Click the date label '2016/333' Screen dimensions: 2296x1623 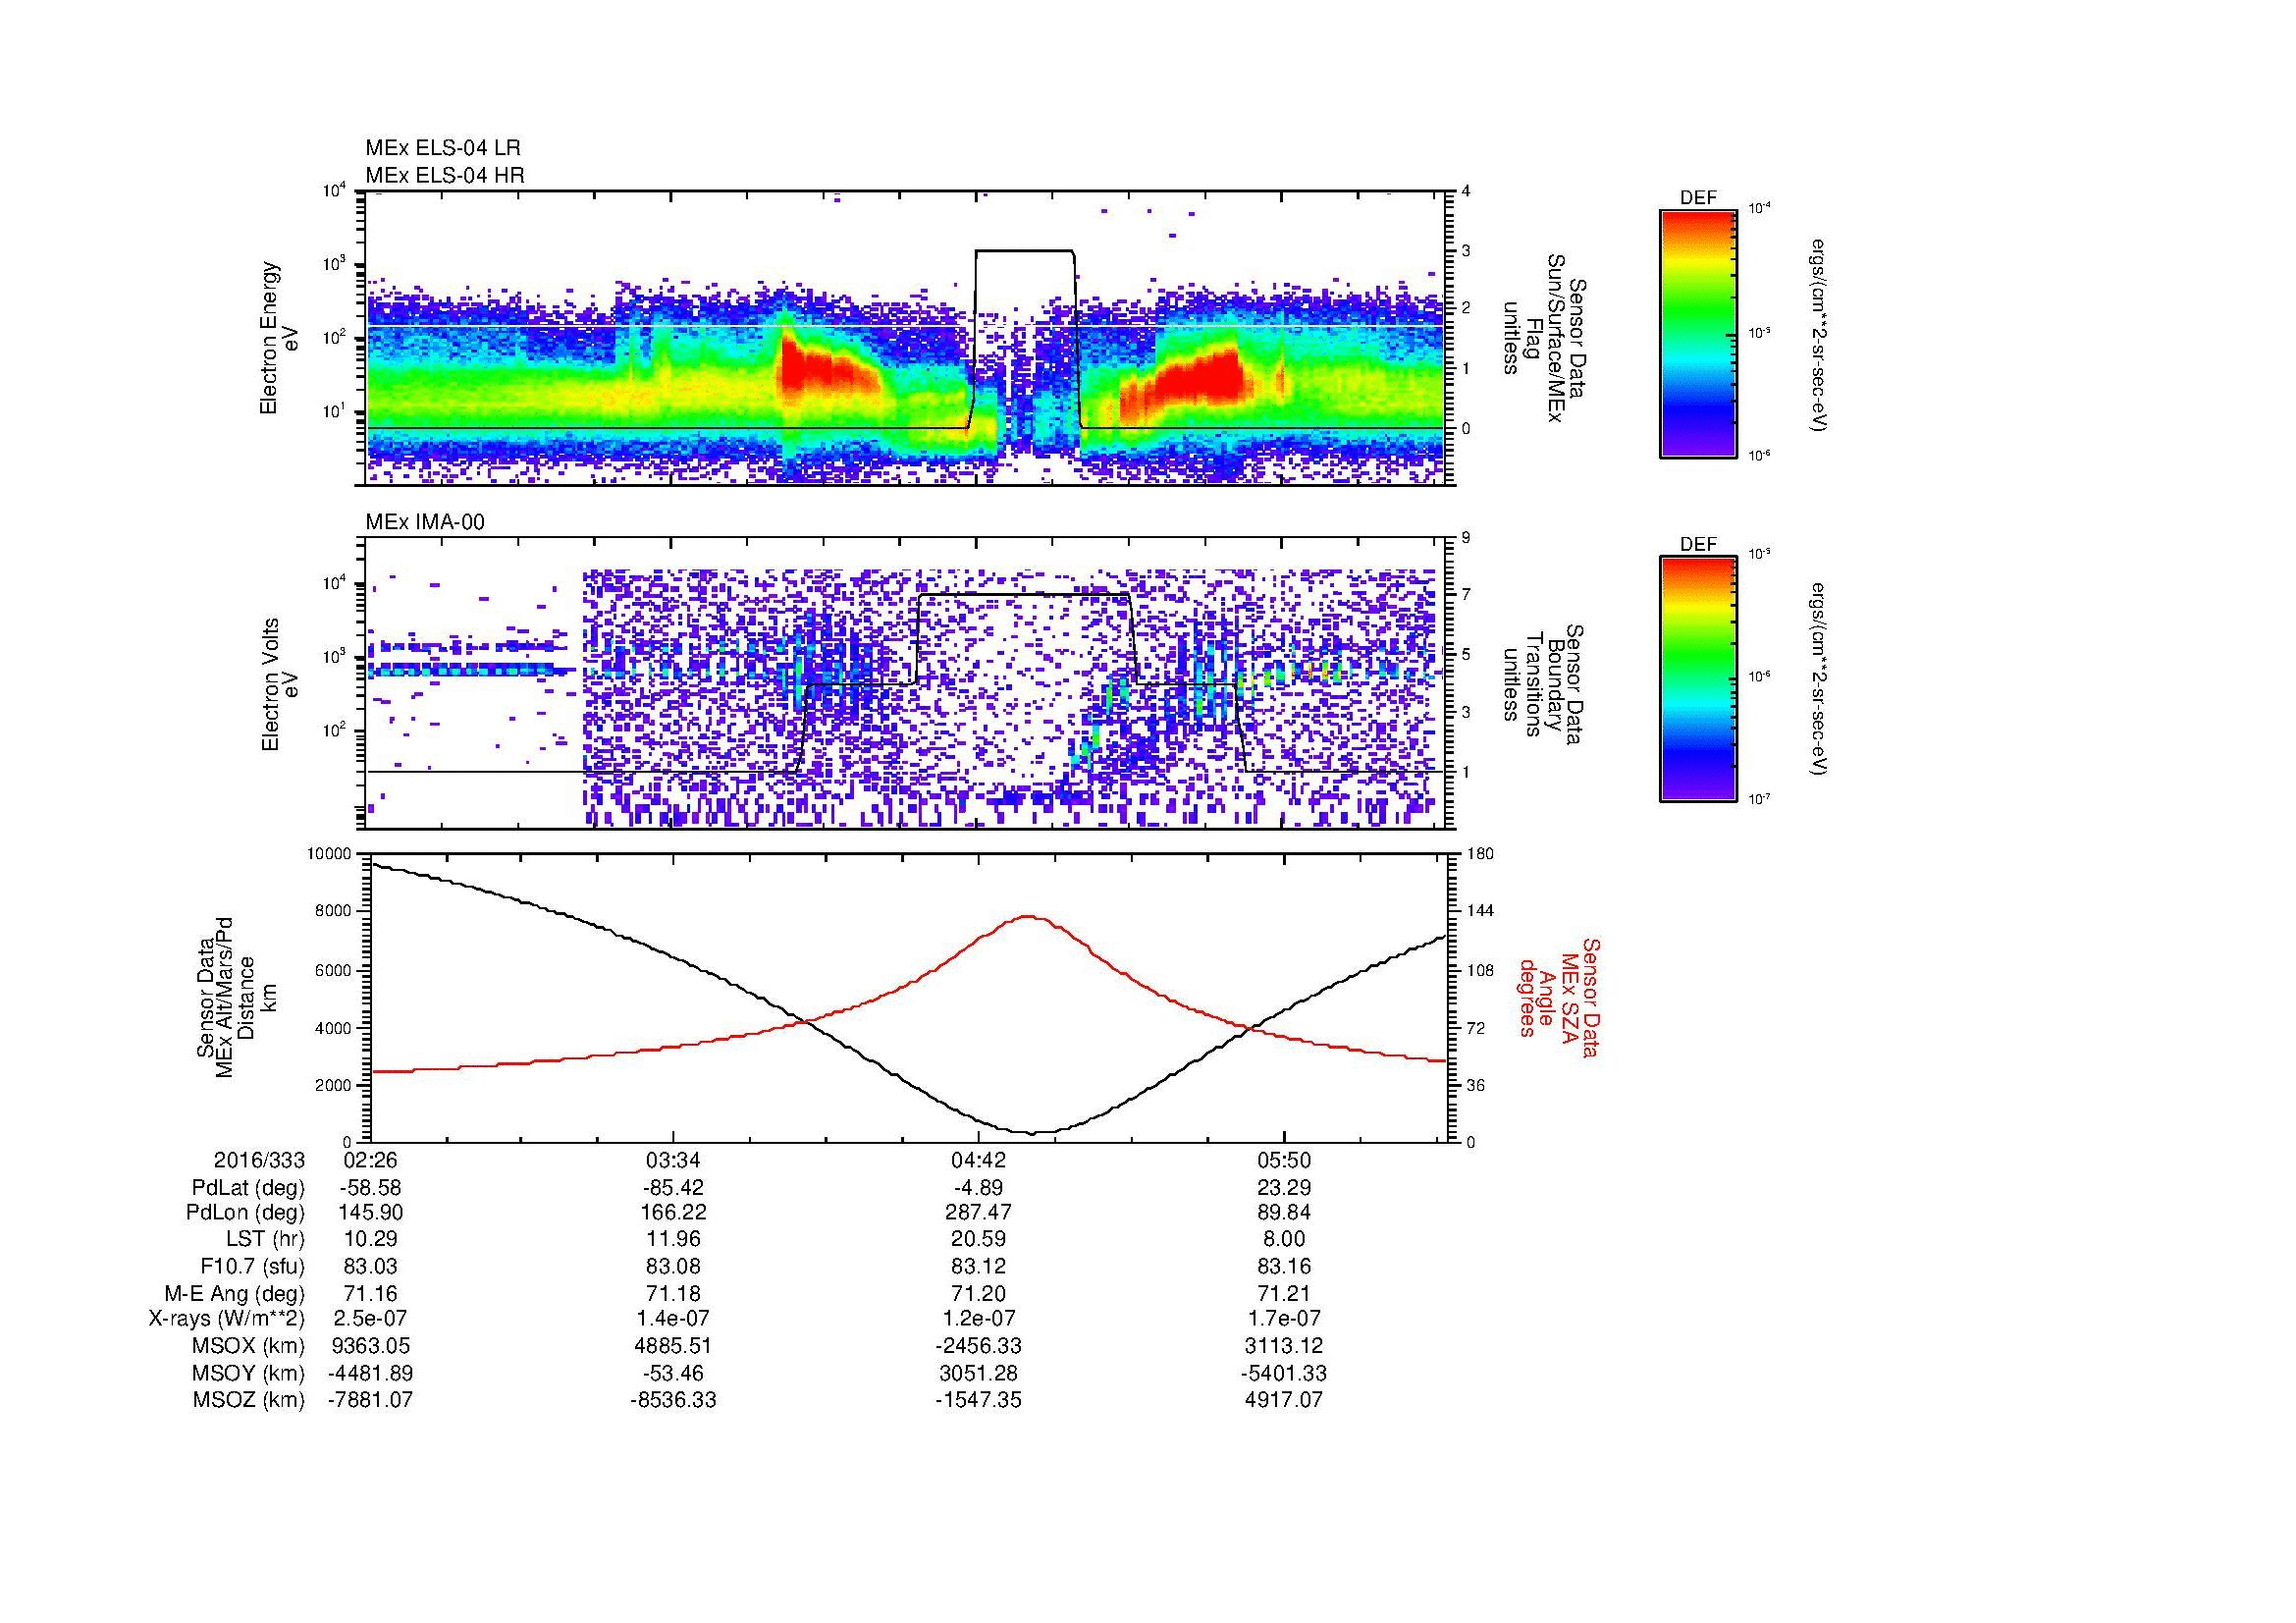(x=259, y=1160)
